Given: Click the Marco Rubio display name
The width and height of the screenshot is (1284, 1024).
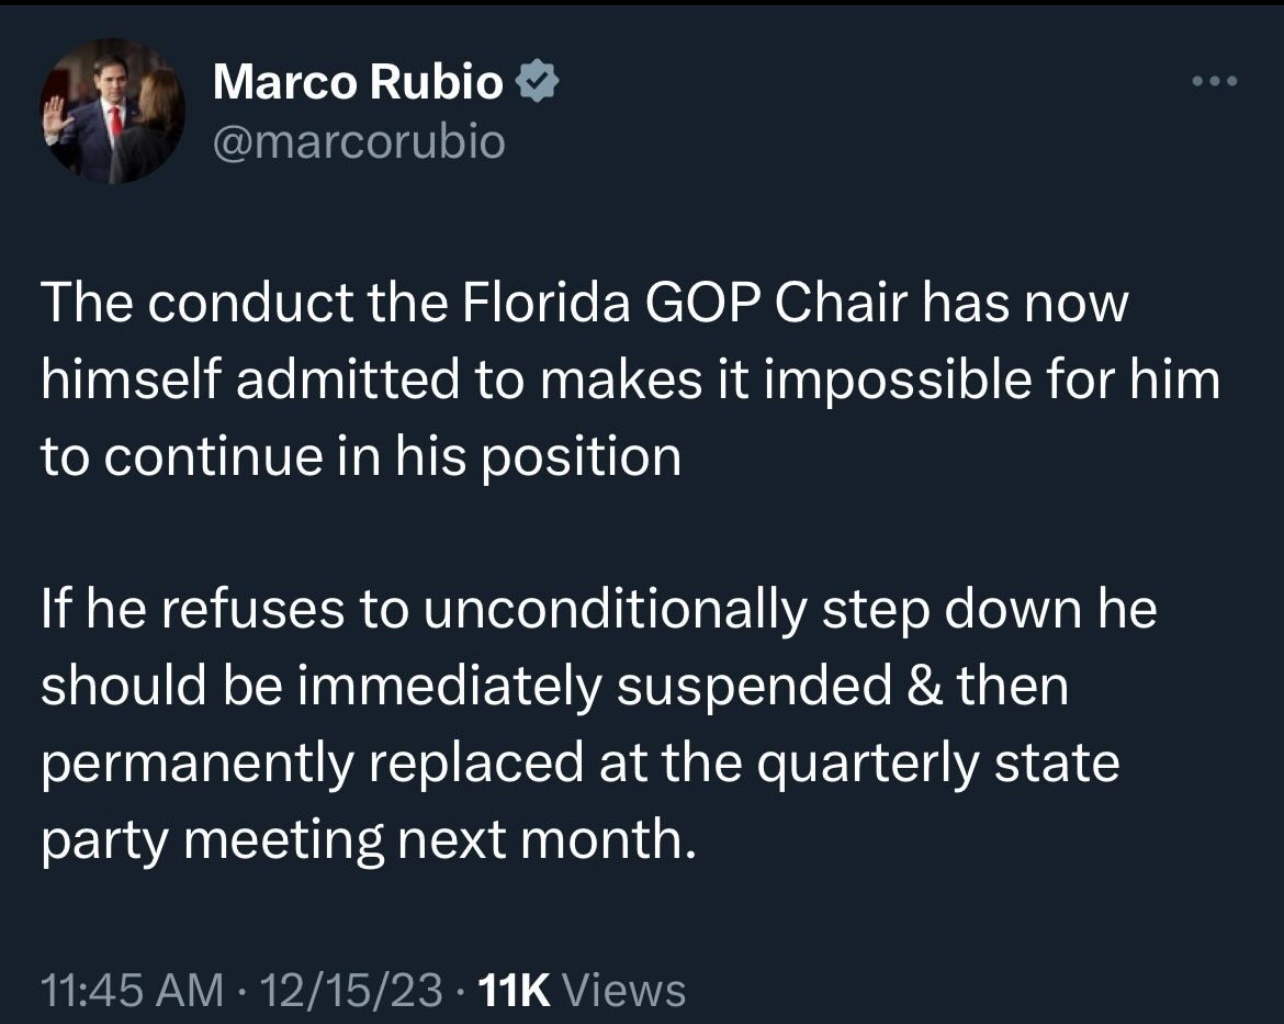Looking at the screenshot, I should [358, 81].
